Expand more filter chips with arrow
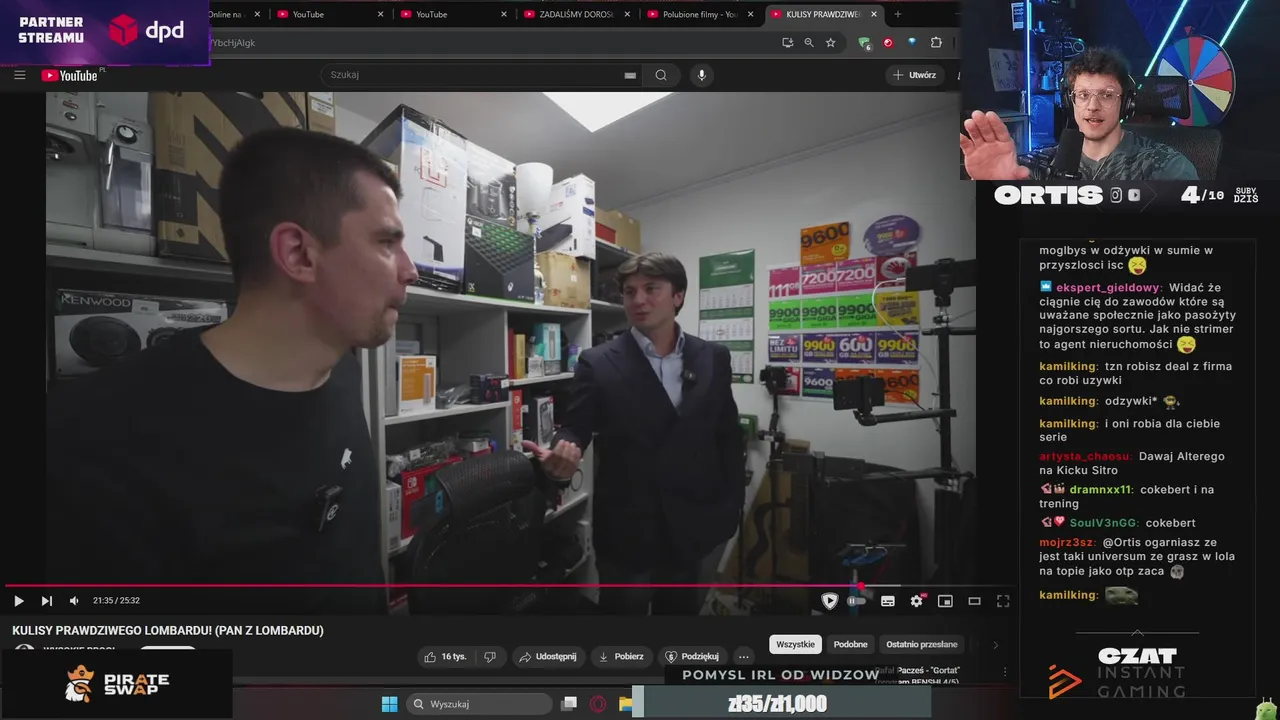Viewport: 1280px width, 720px height. [995, 644]
